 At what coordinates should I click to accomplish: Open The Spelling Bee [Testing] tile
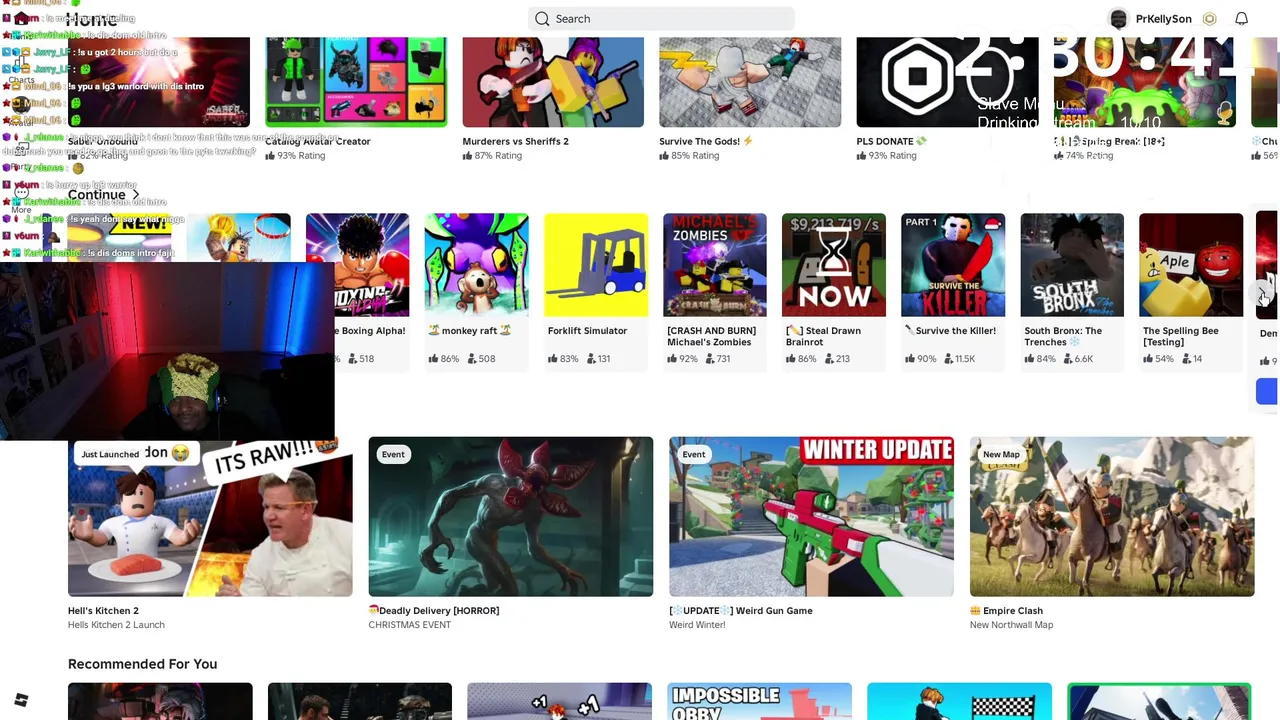click(1191, 265)
